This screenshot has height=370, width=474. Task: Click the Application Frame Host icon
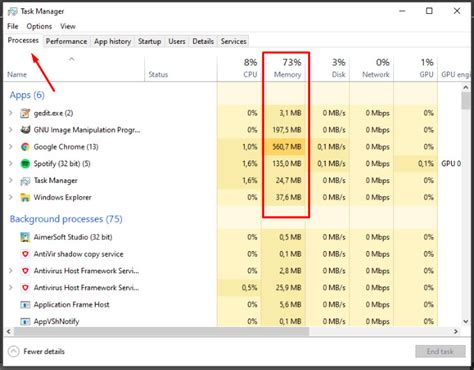point(25,305)
